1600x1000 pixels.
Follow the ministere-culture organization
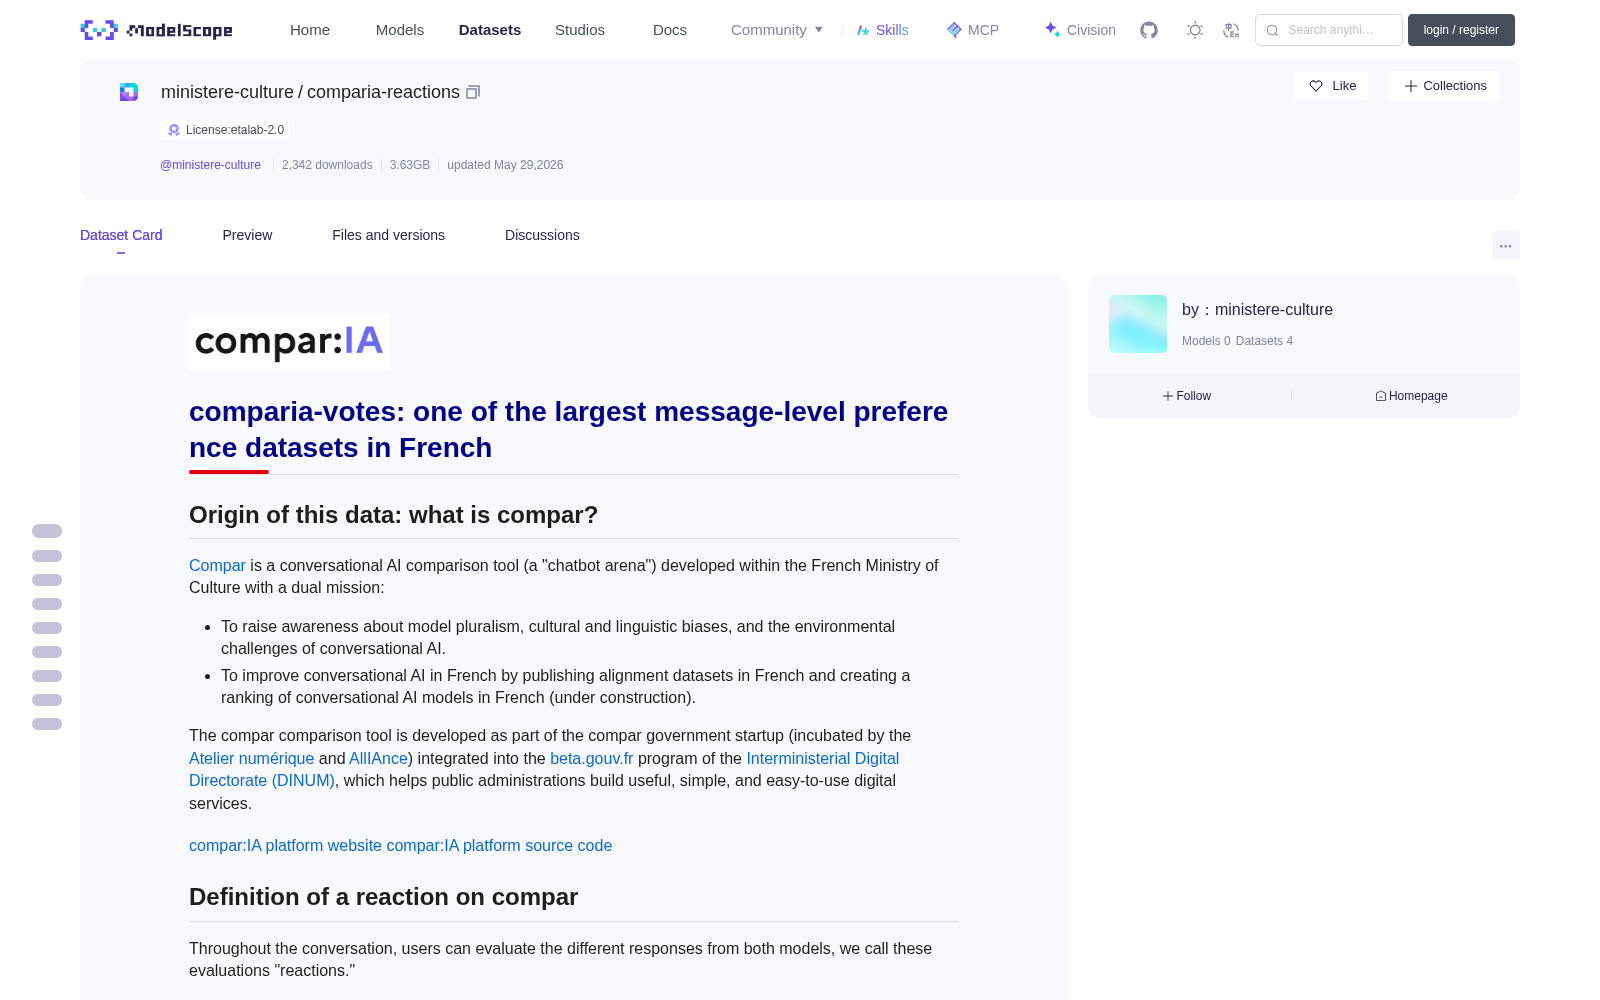[1187, 396]
